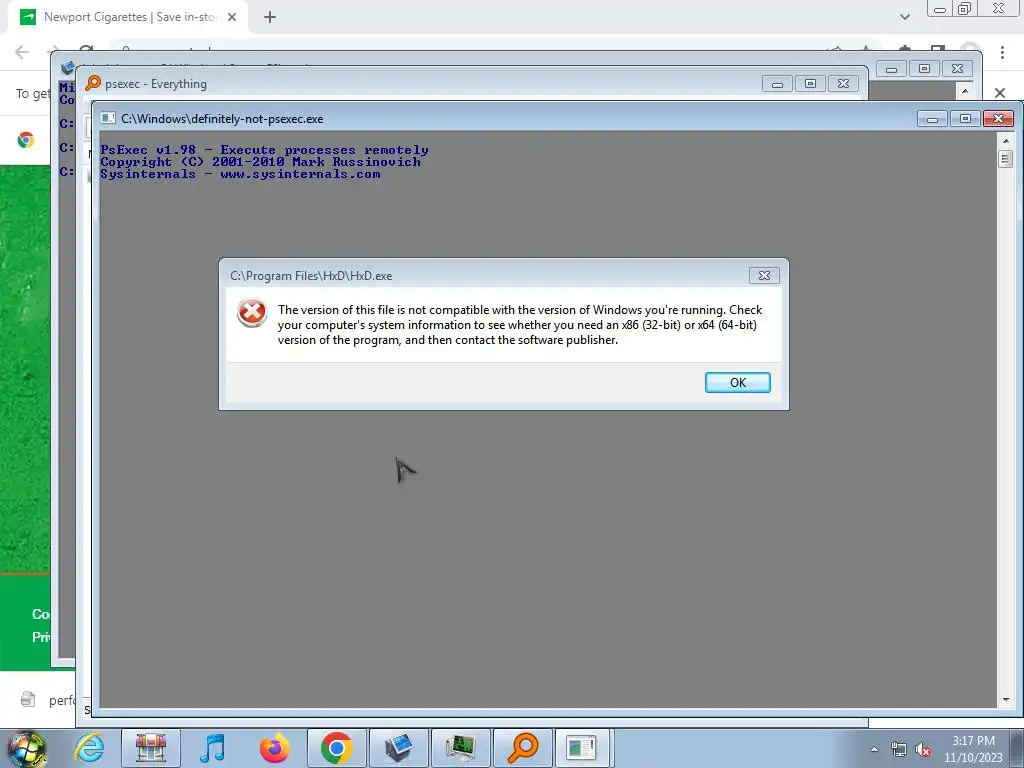The width and height of the screenshot is (1024, 768).
Task: Click the console scrollbar down arrow
Action: (1006, 700)
